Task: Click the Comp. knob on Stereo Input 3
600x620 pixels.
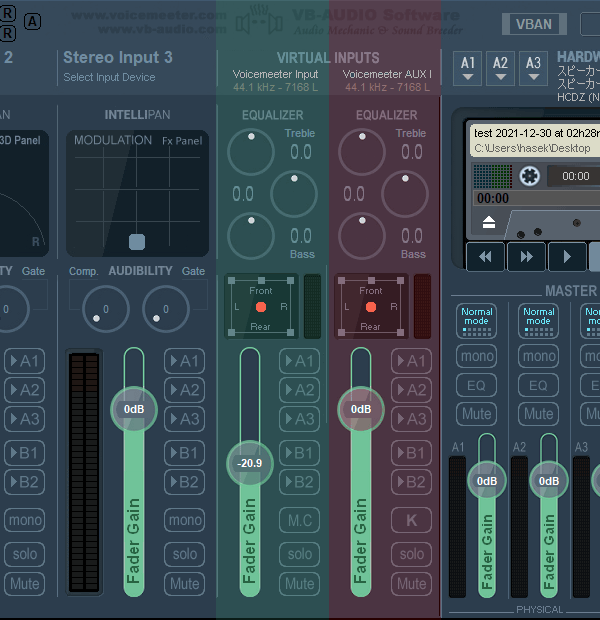Action: [x=106, y=309]
